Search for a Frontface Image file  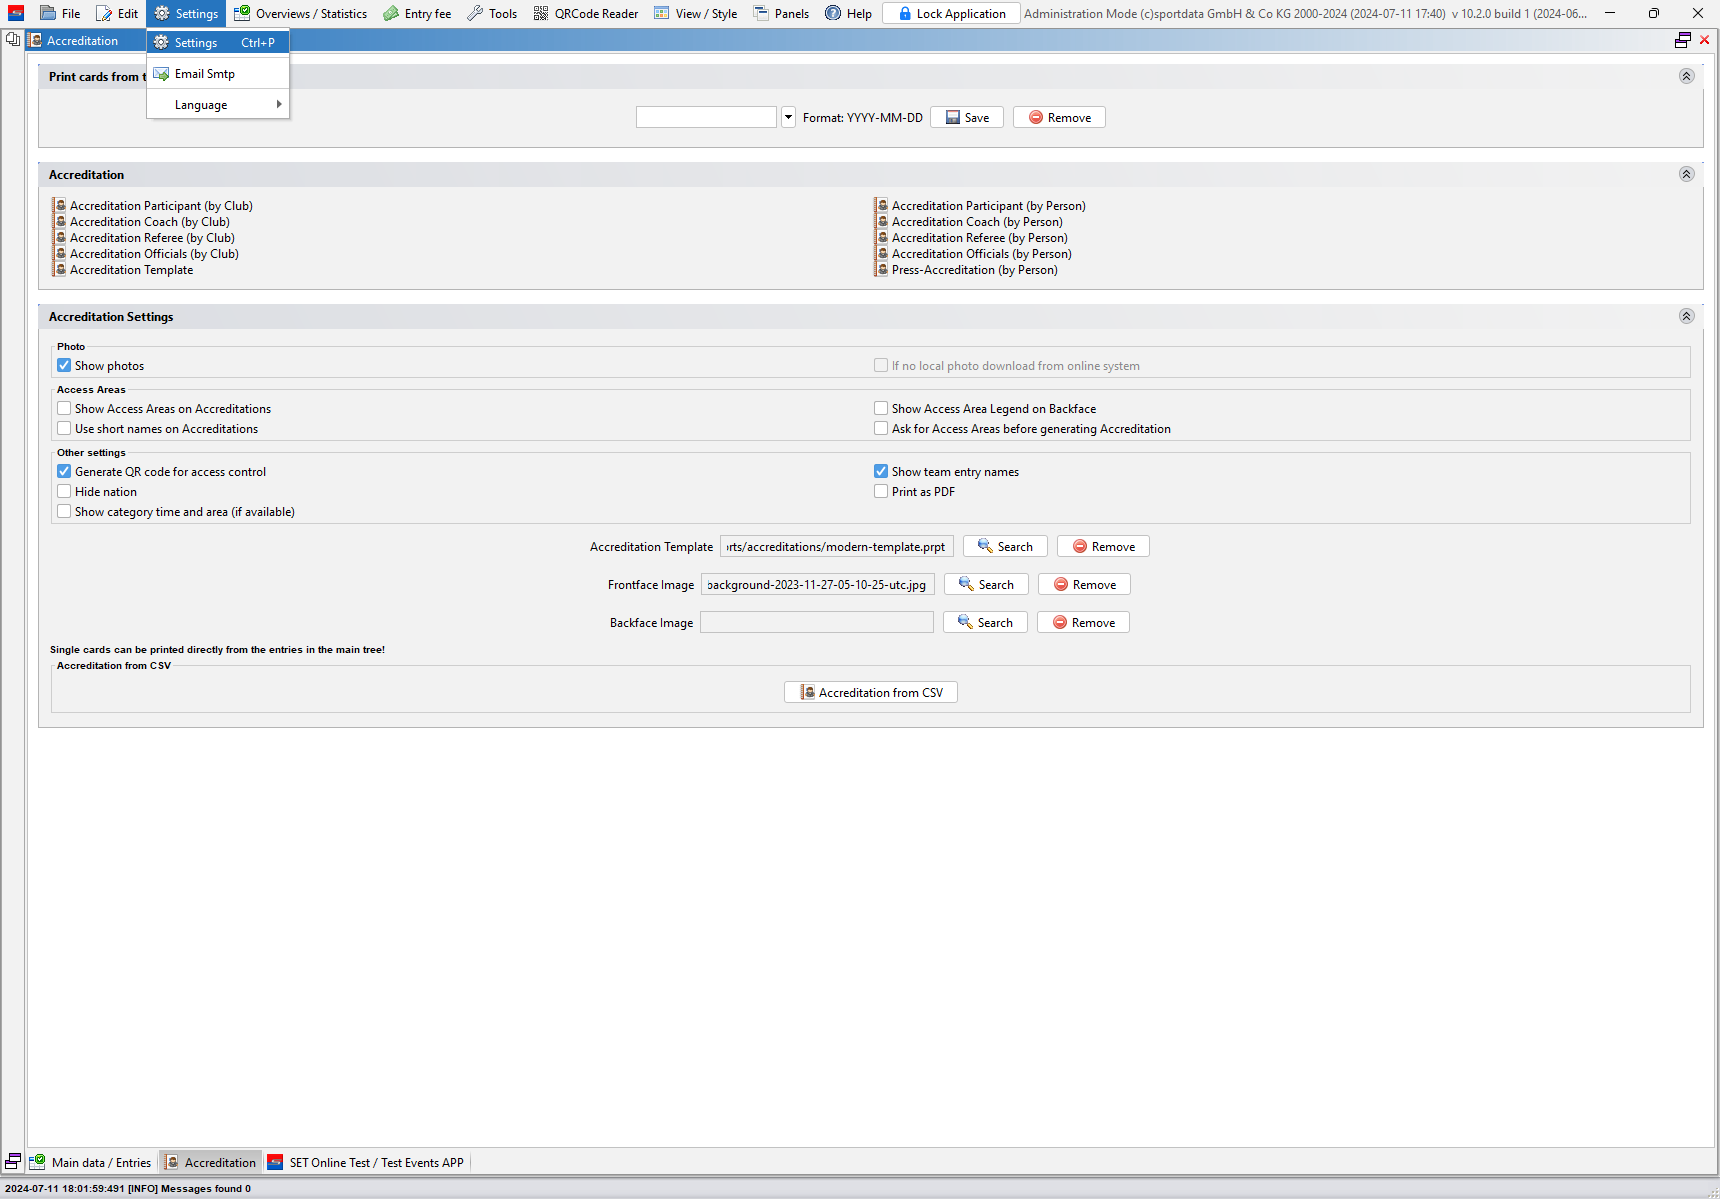coord(985,585)
